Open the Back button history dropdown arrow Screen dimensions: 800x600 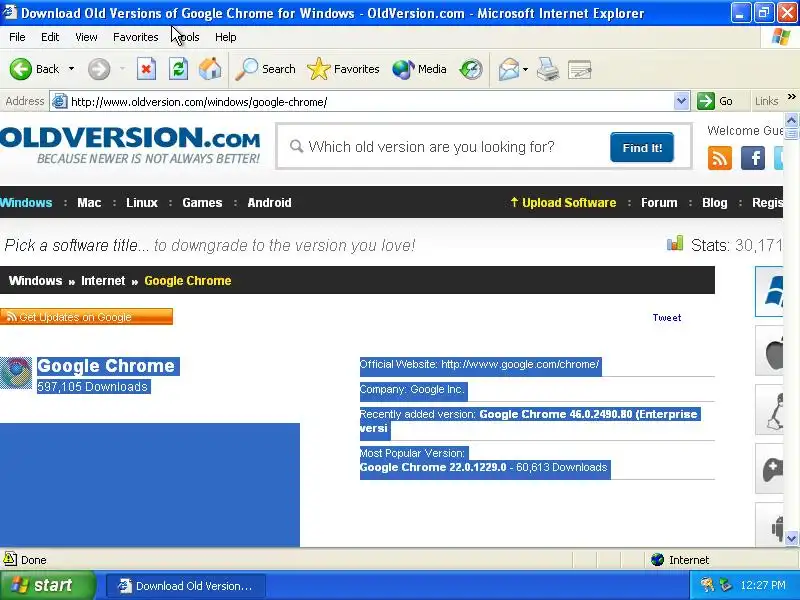[x=71, y=69]
